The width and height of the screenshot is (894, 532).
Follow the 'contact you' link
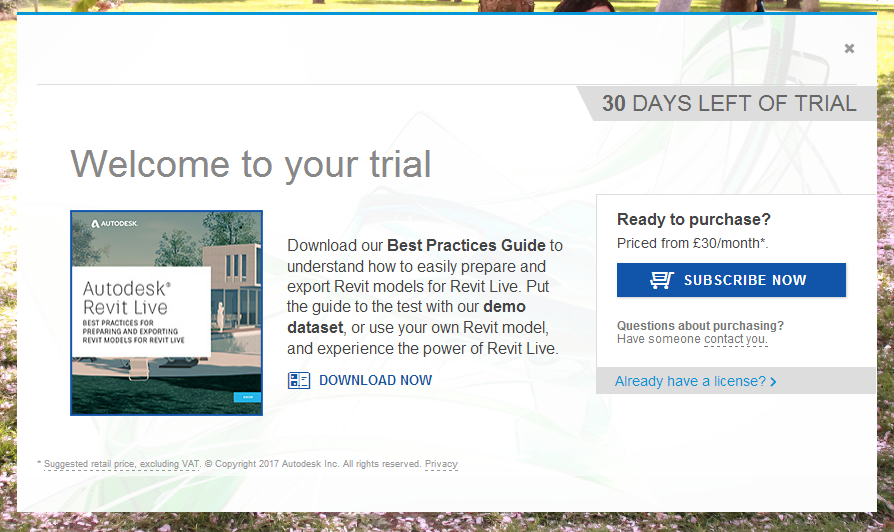[735, 339]
